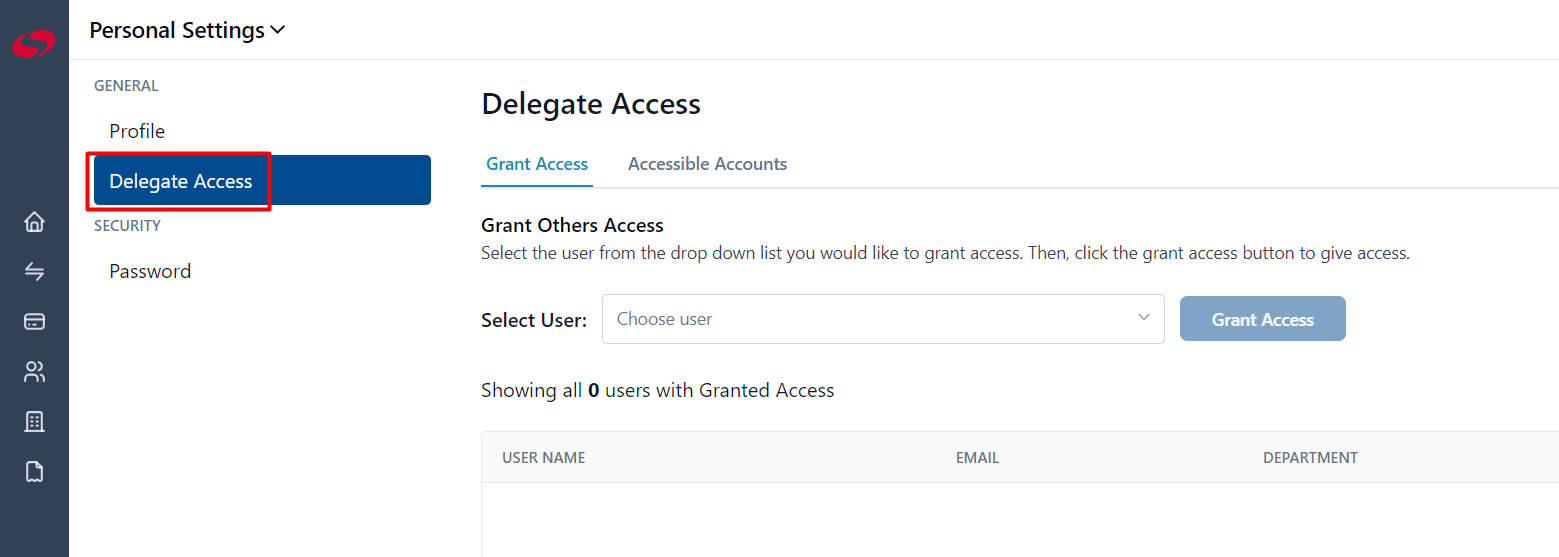Expand the Personal Settings header dropdown
The height and width of the screenshot is (557, 1559).
pyautogui.click(x=187, y=31)
